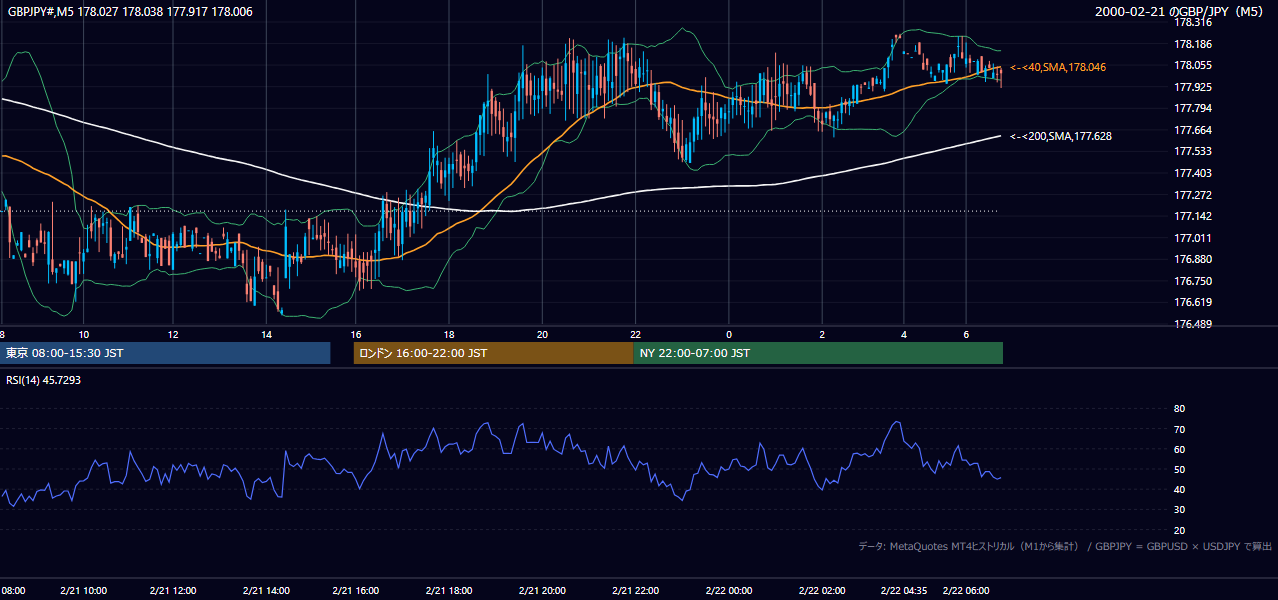Click RSI scale value 80
The width and height of the screenshot is (1278, 600).
click(1179, 409)
